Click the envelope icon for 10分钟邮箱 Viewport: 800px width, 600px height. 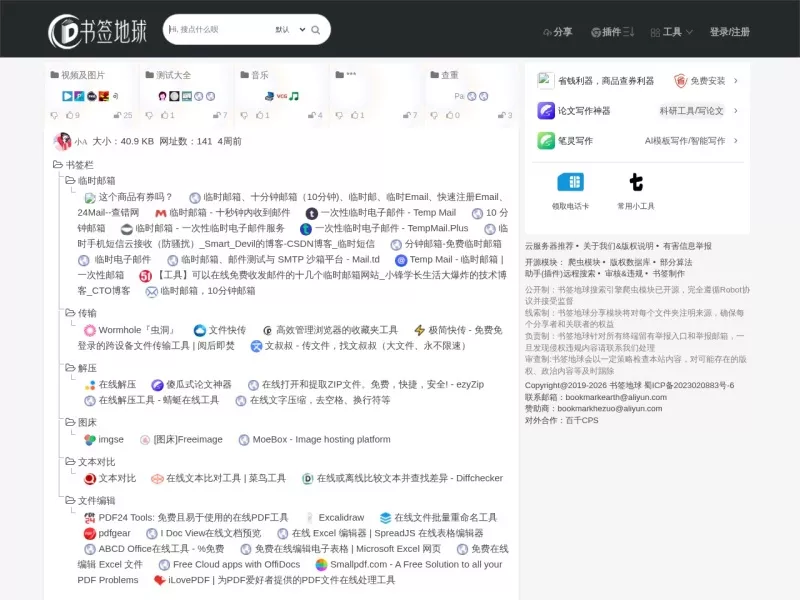coord(152,292)
